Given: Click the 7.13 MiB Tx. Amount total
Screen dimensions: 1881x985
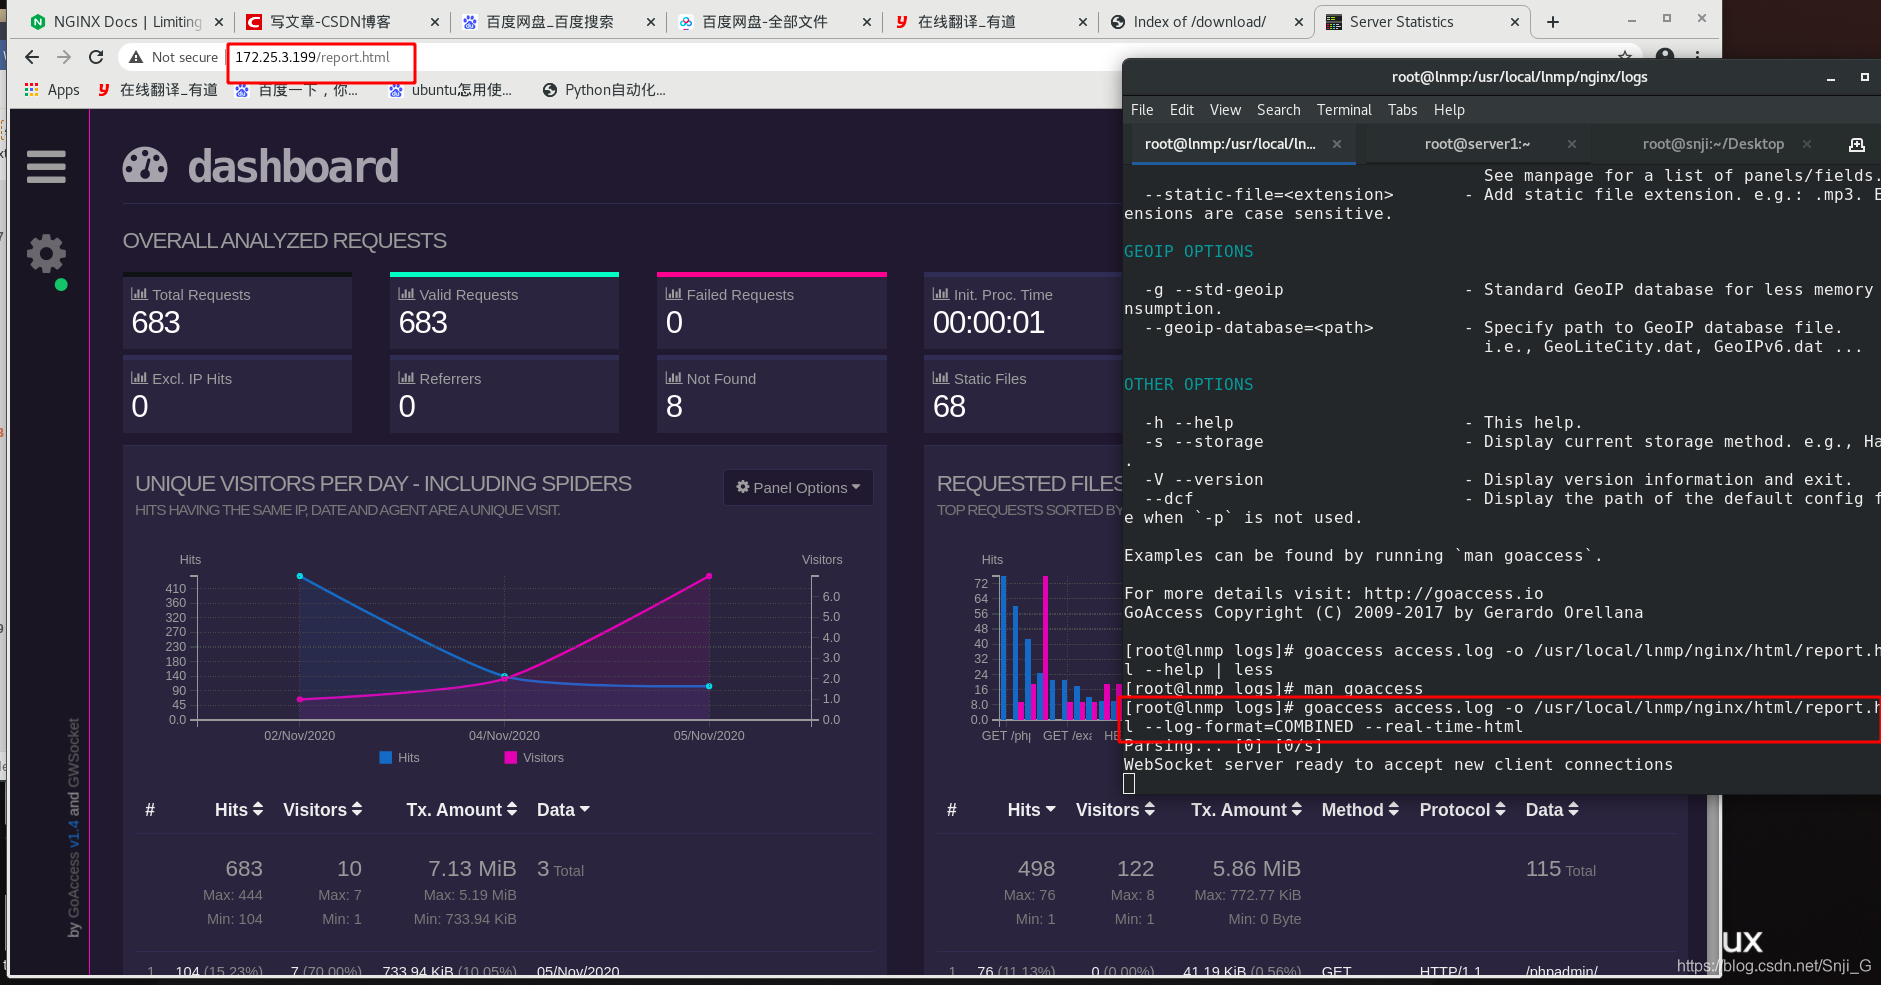Looking at the screenshot, I should pyautogui.click(x=472, y=869).
